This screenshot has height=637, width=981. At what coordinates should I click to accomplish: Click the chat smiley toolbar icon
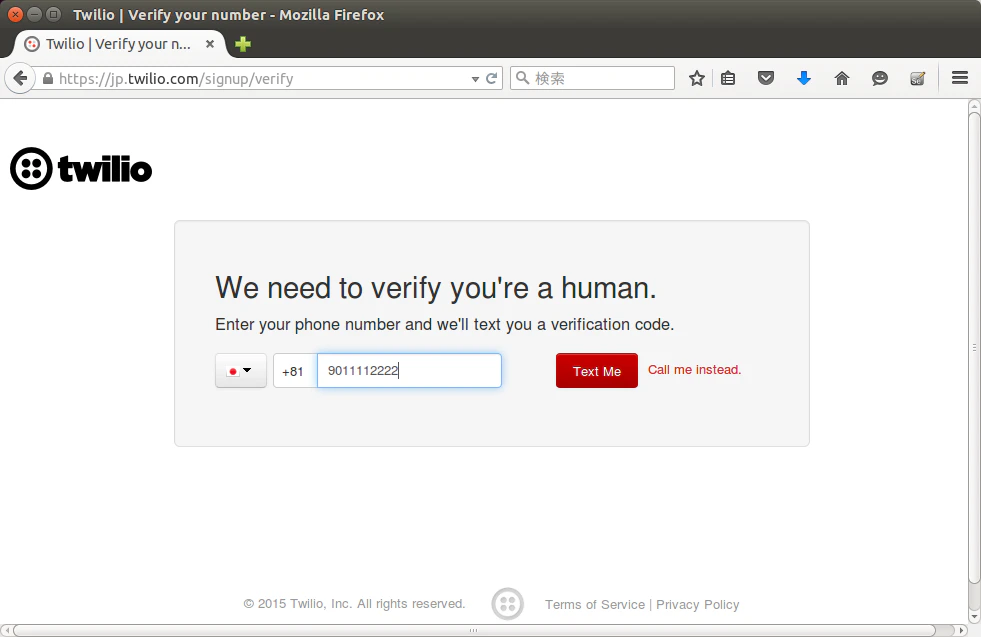880,78
